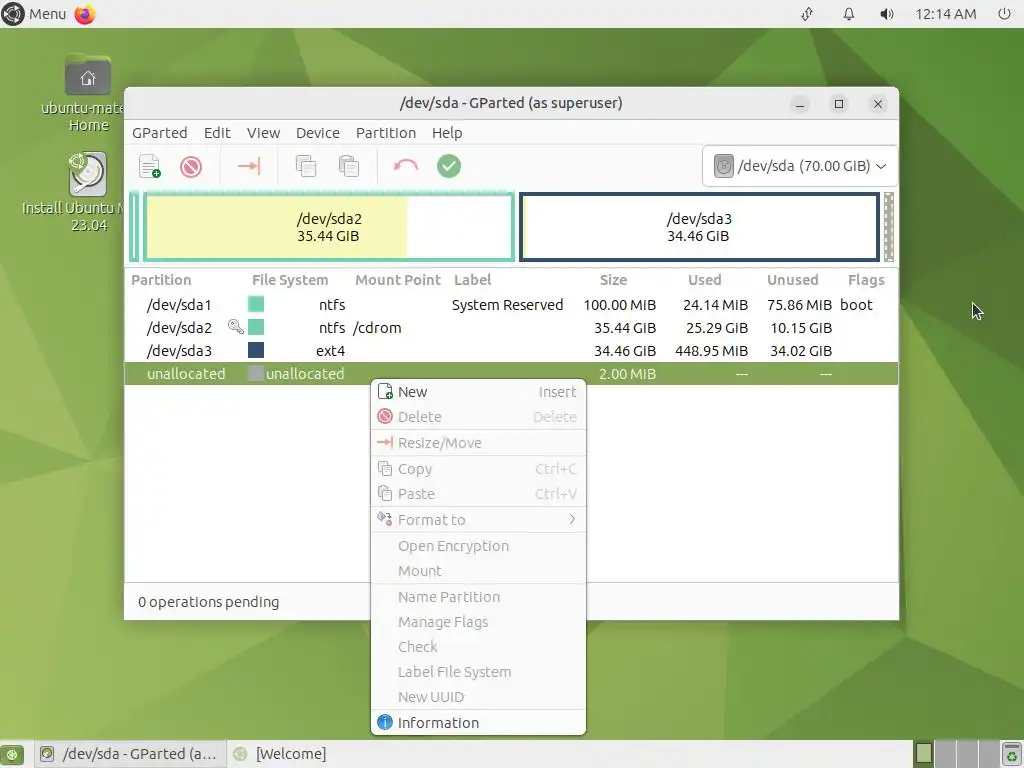Click Name Partition in the context menu
1024x768 pixels.
(x=478, y=597)
